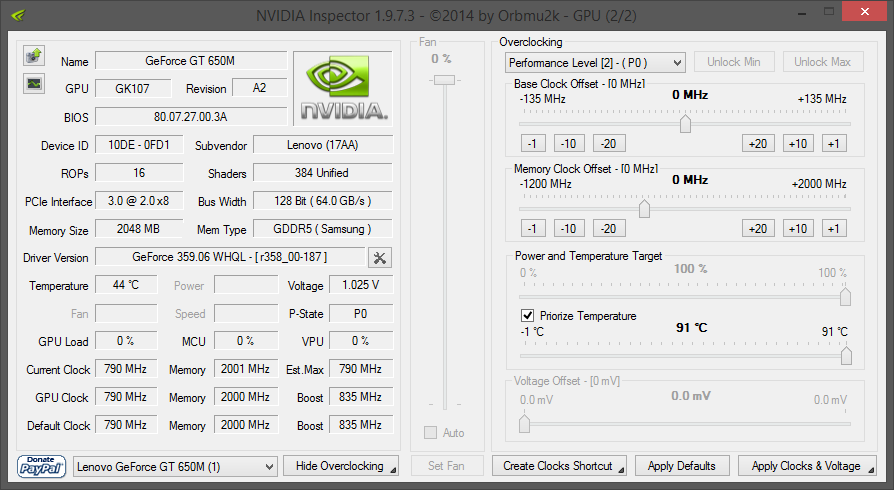Click the NVIDIA logo image
Image resolution: width=894 pixels, height=490 pixels.
[x=343, y=88]
